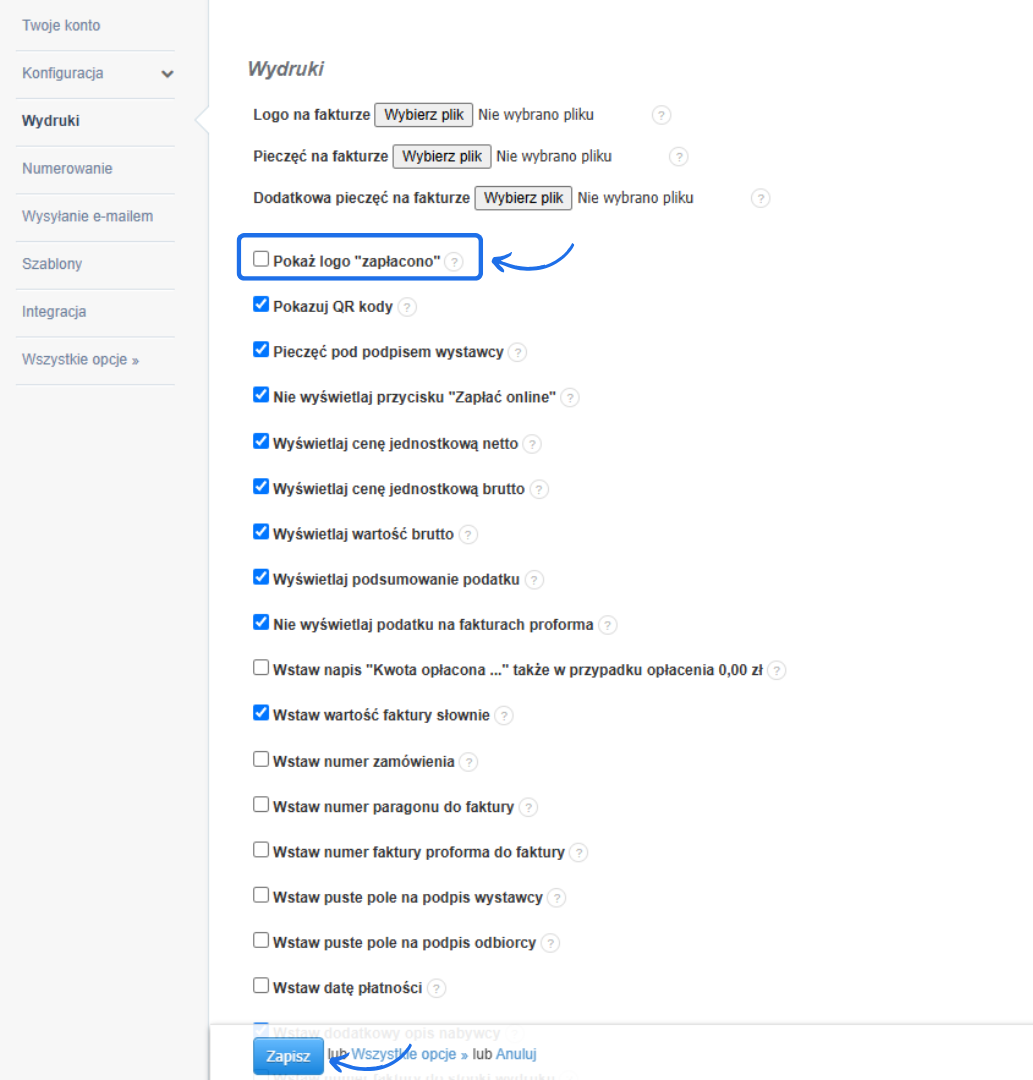Open help icon next to Logo na fakturze
Screen dimensions: 1033x1080
click(x=661, y=115)
